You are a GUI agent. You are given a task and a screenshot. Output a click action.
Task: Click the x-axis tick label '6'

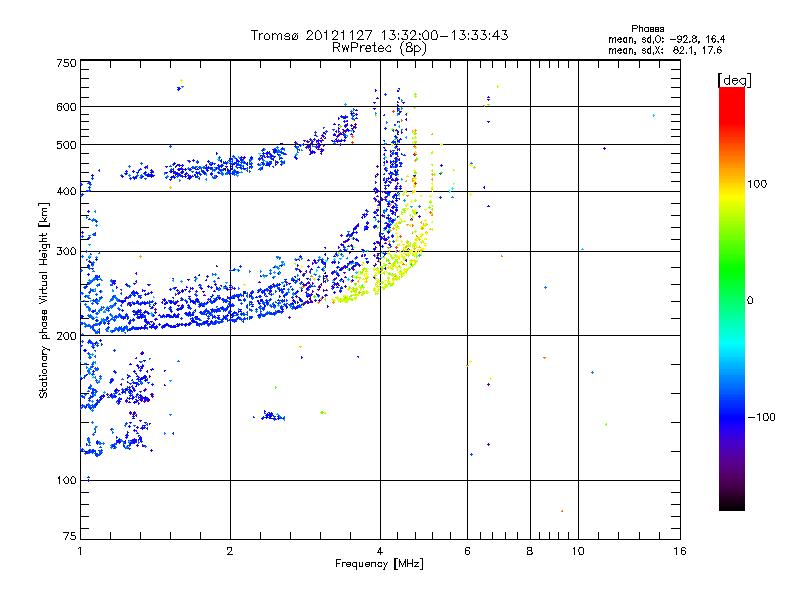[467, 551]
